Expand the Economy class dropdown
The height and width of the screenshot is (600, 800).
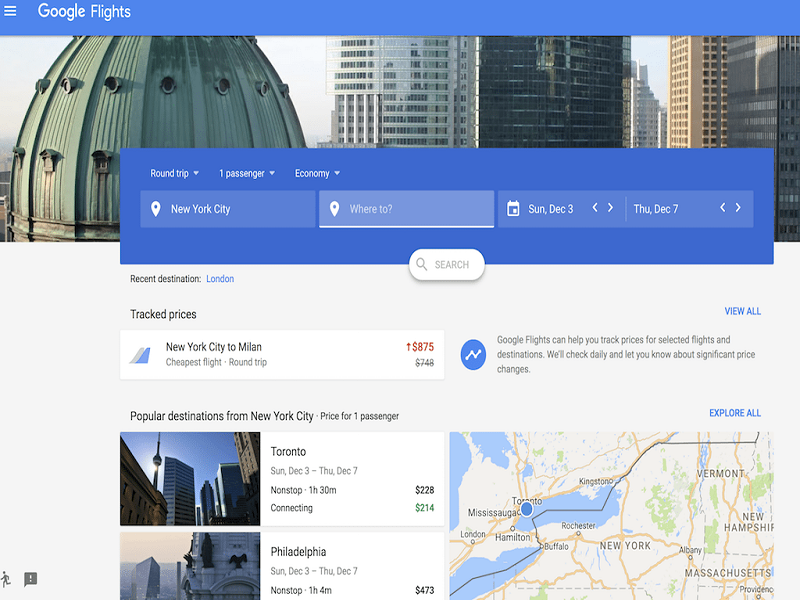click(x=317, y=173)
